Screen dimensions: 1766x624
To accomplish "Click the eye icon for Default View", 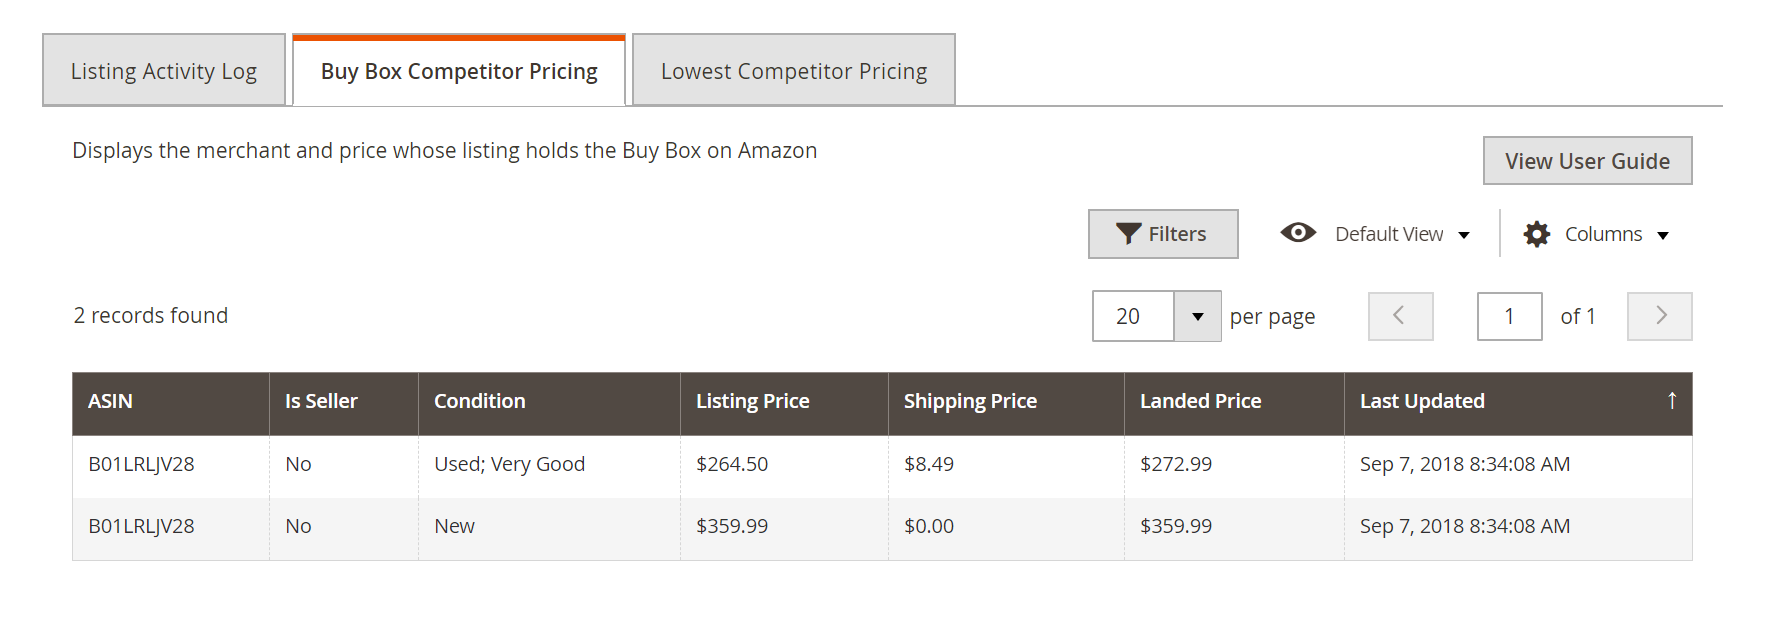I will pos(1298,233).
